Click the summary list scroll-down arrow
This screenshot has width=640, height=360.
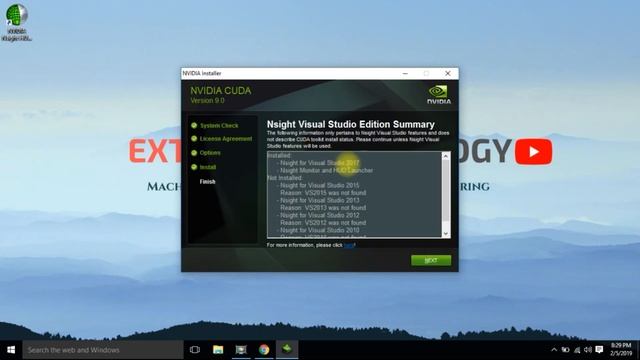(446, 233)
